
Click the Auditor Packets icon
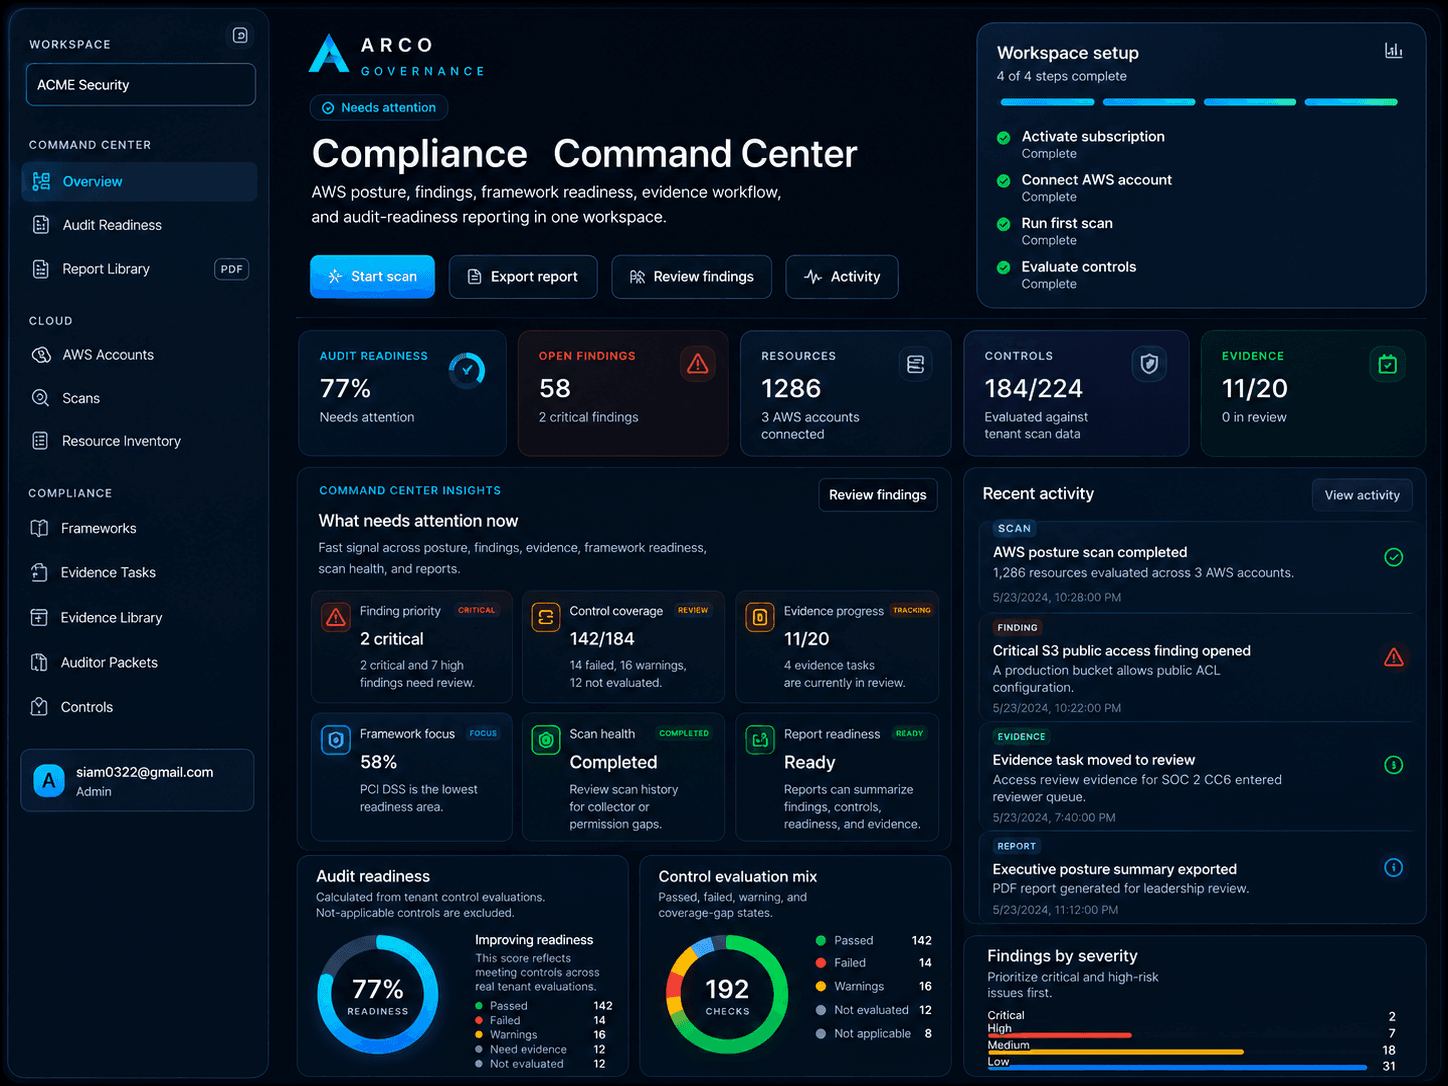coord(39,662)
